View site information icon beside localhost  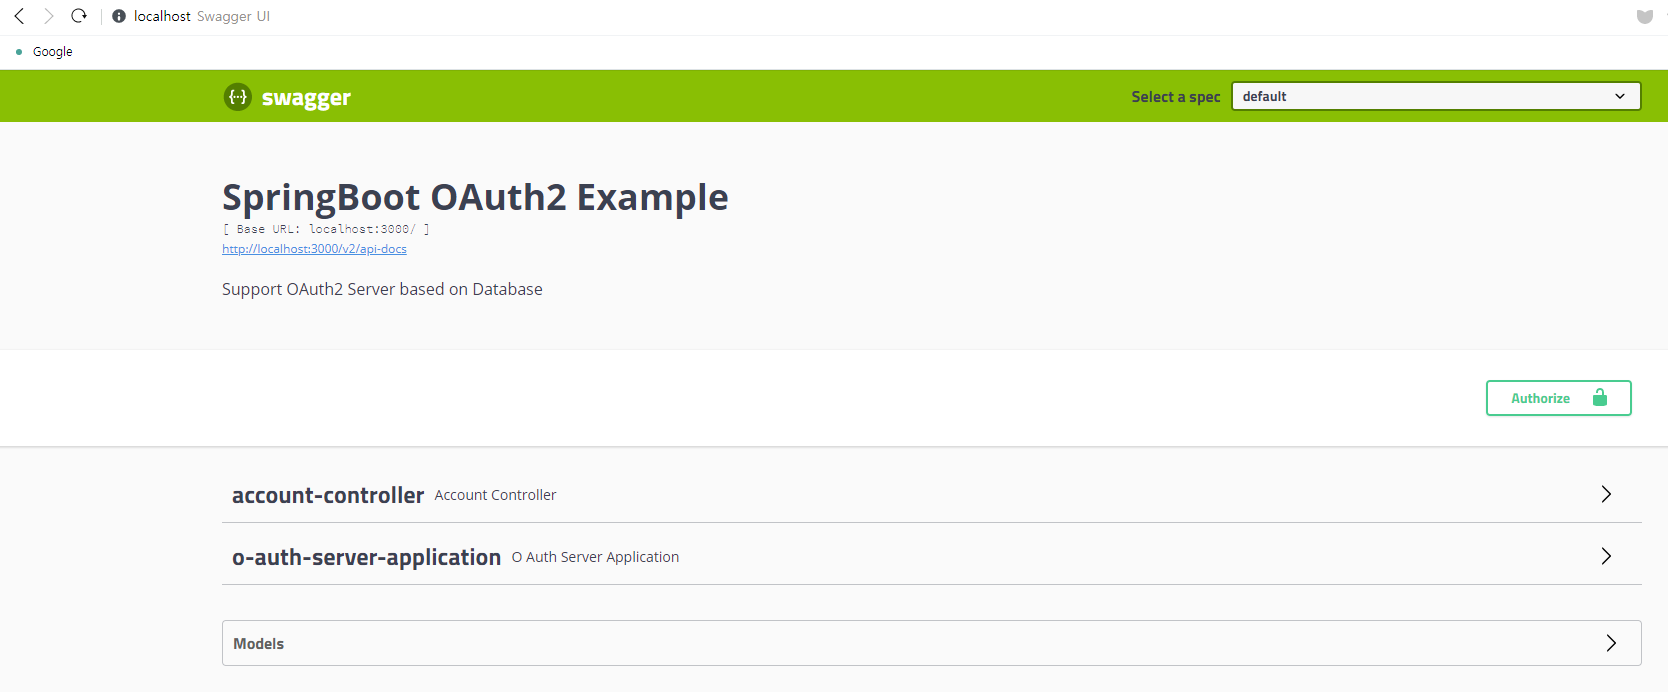(x=119, y=16)
